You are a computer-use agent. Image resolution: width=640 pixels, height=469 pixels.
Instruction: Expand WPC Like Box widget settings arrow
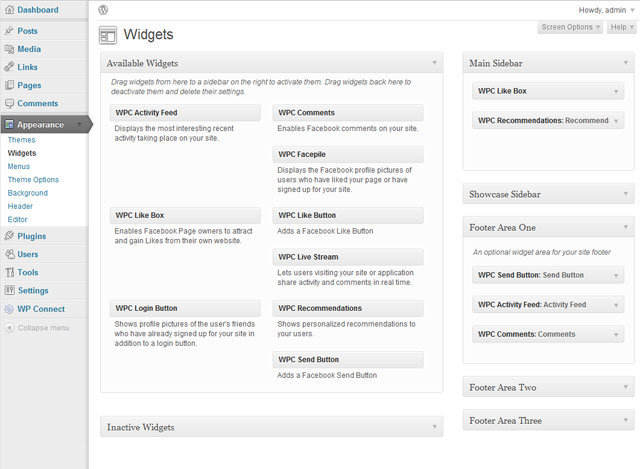click(616, 91)
